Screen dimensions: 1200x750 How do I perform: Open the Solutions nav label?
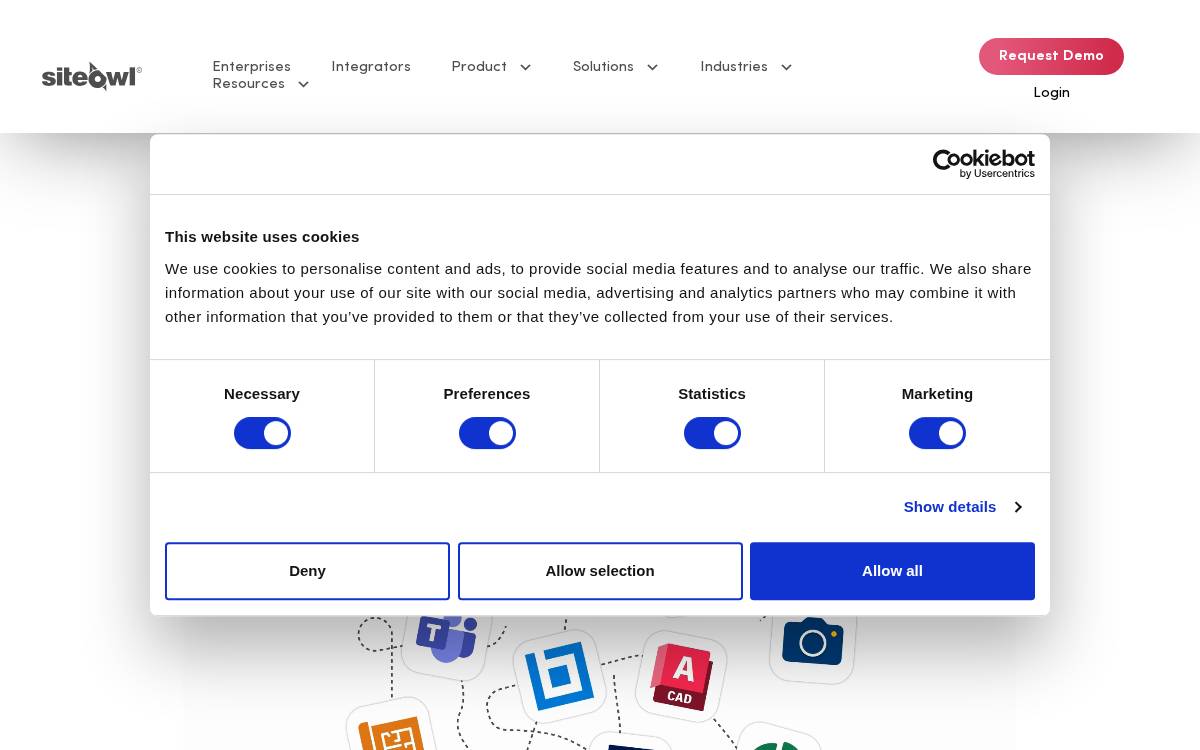click(603, 66)
